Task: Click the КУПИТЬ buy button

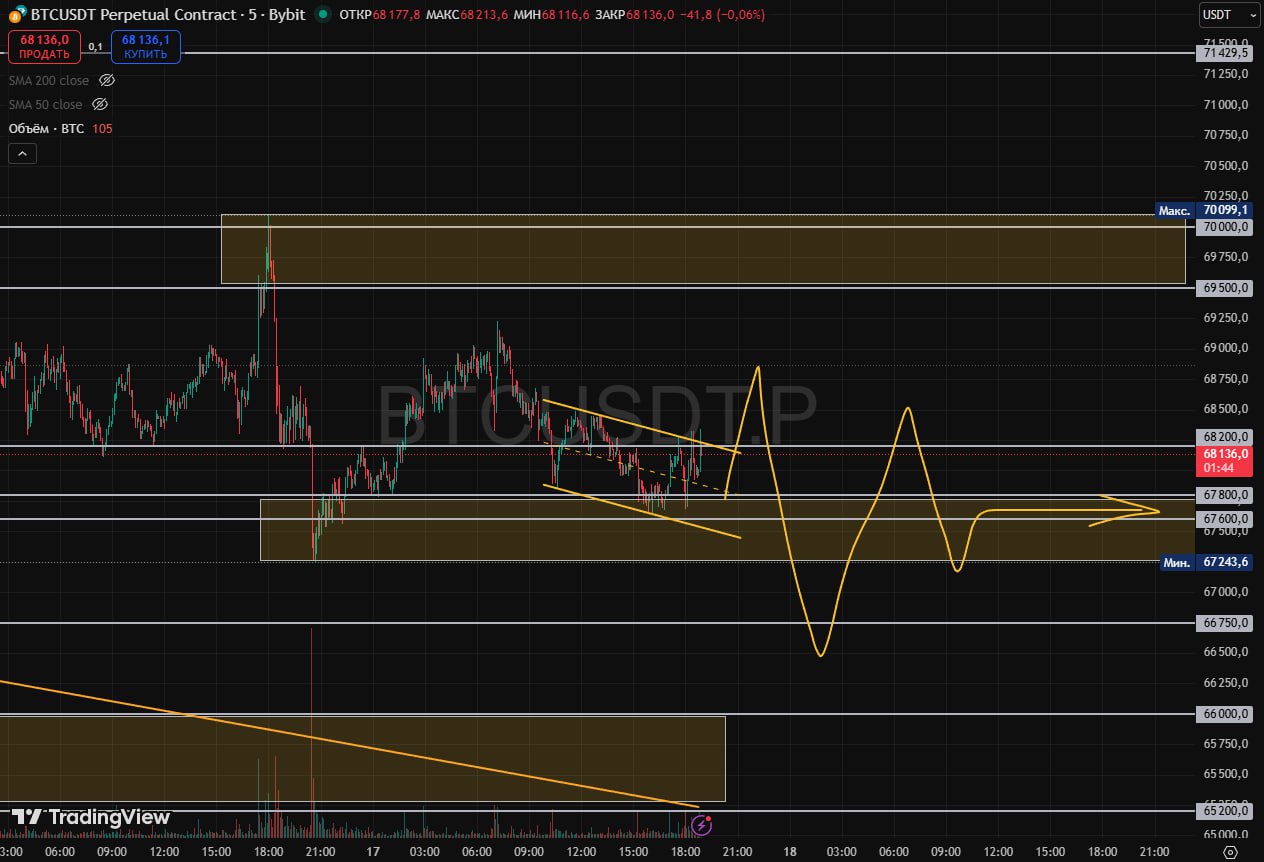Action: pos(146,47)
